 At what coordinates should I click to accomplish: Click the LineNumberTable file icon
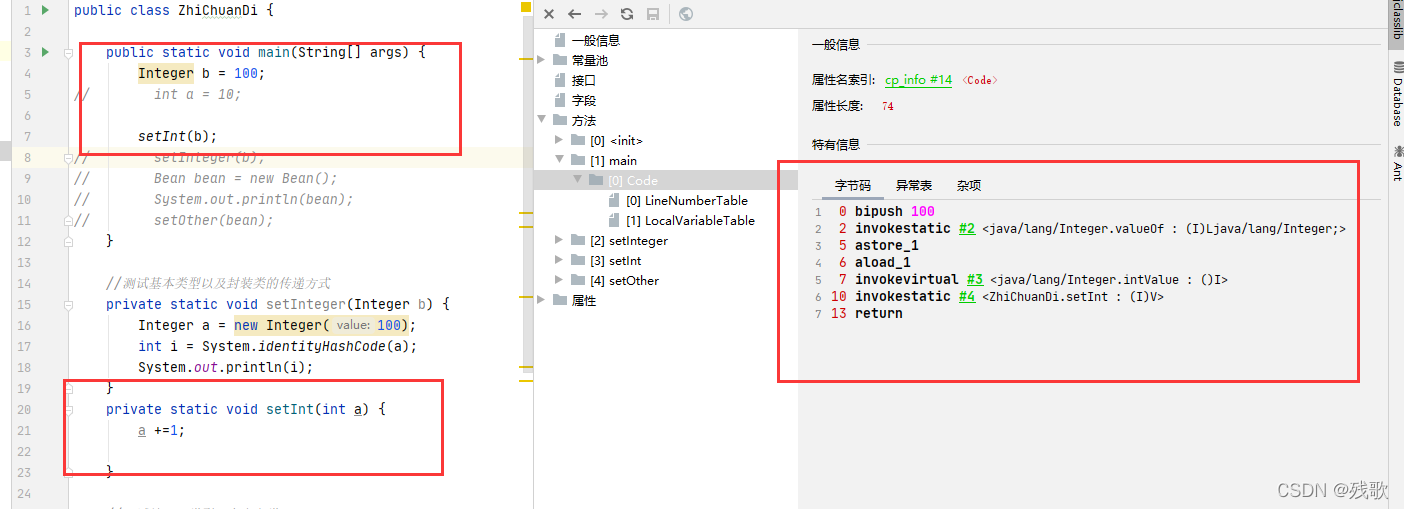(615, 200)
